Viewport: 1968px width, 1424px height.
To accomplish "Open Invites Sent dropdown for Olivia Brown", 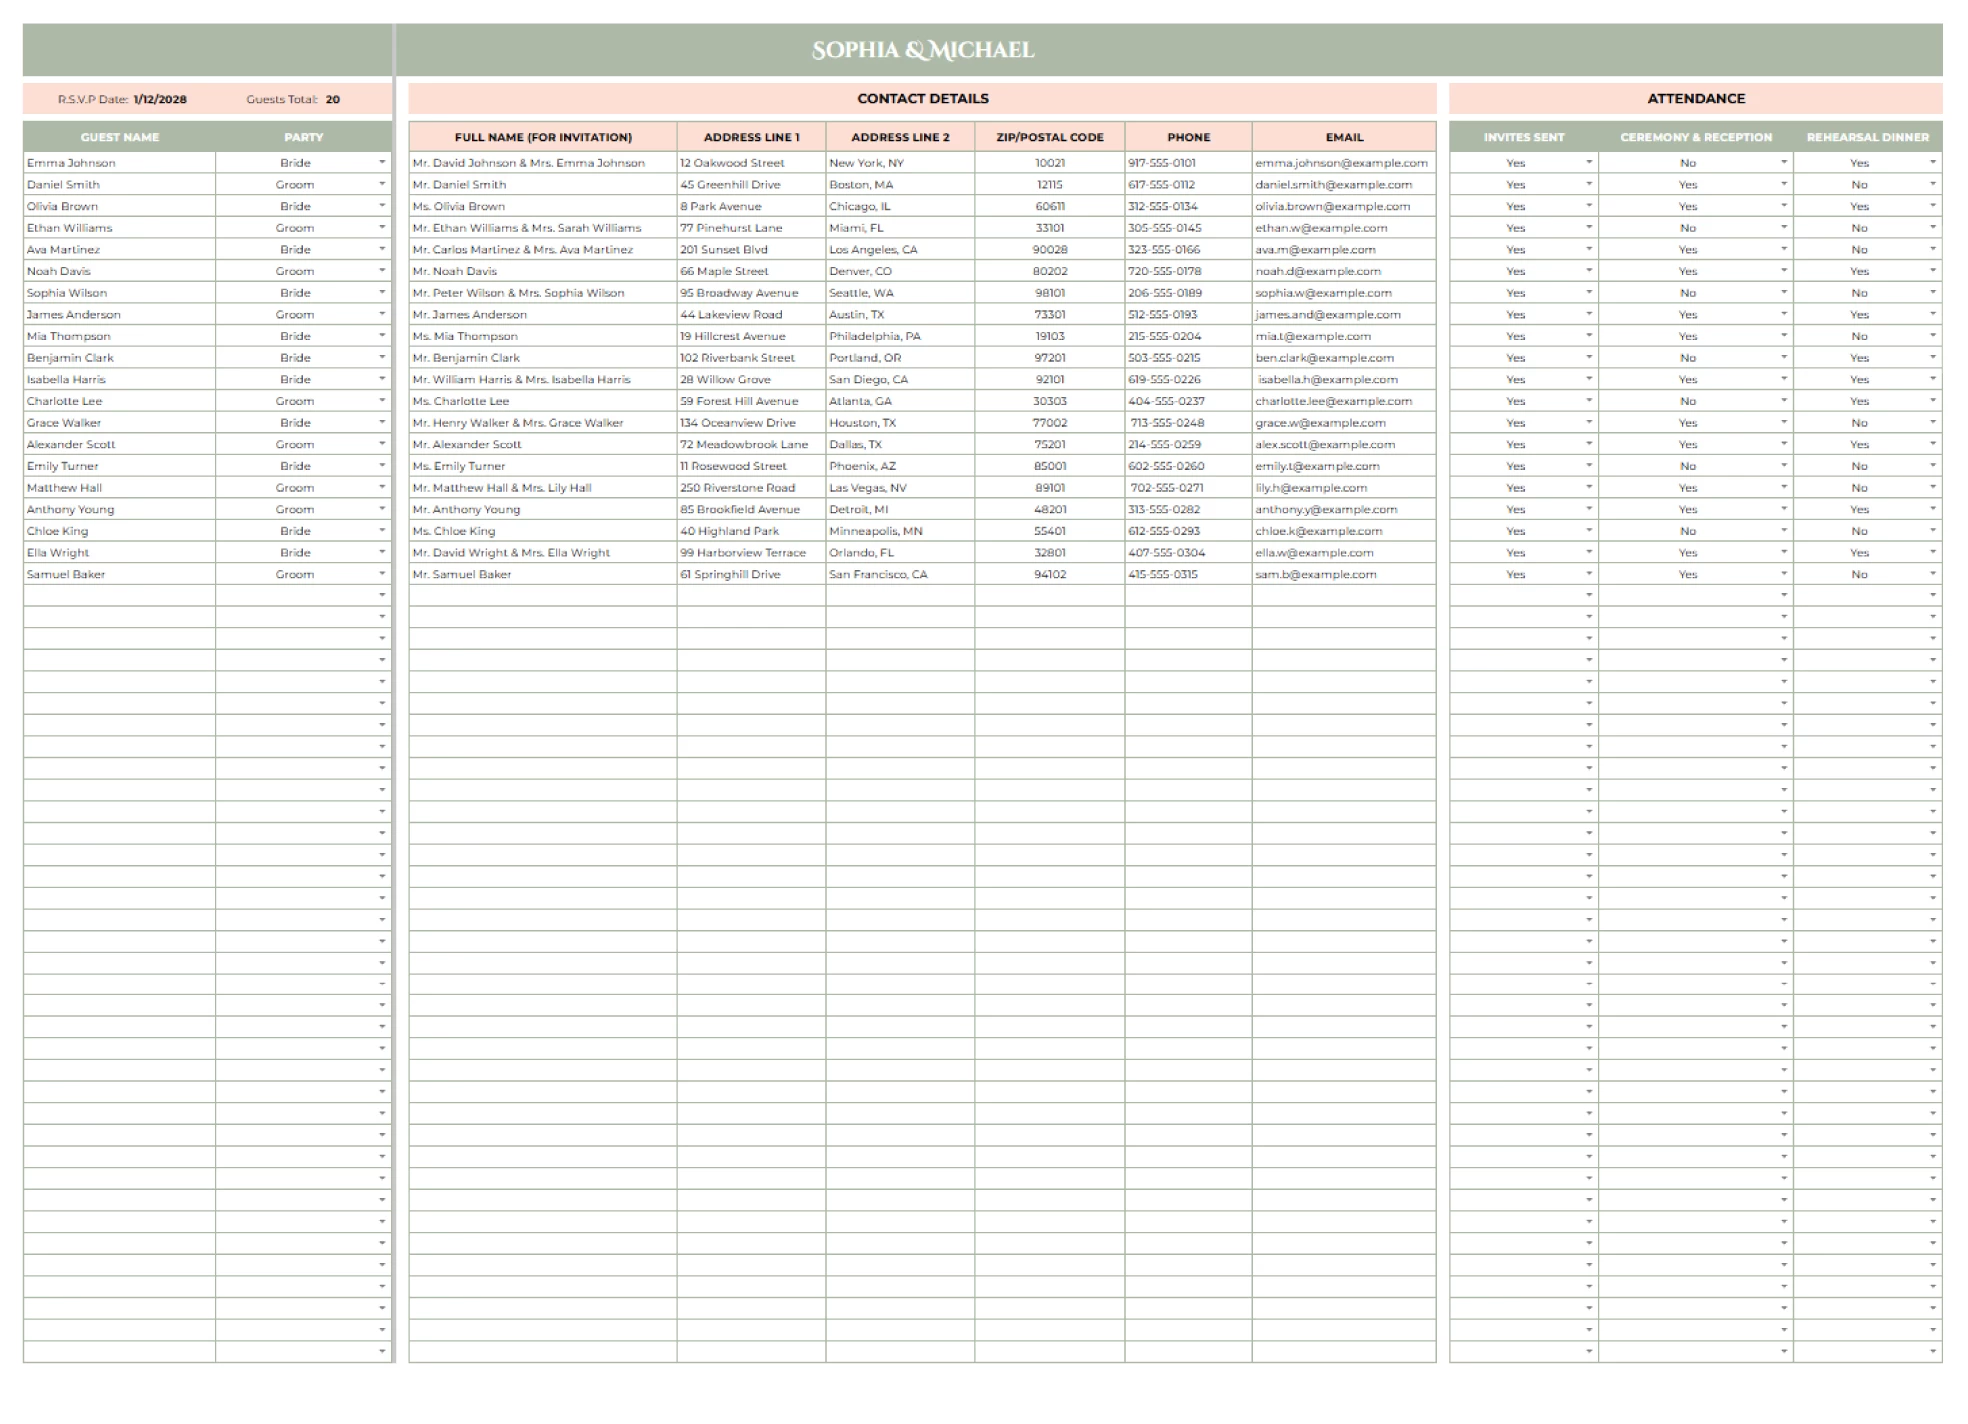I will pos(1588,206).
